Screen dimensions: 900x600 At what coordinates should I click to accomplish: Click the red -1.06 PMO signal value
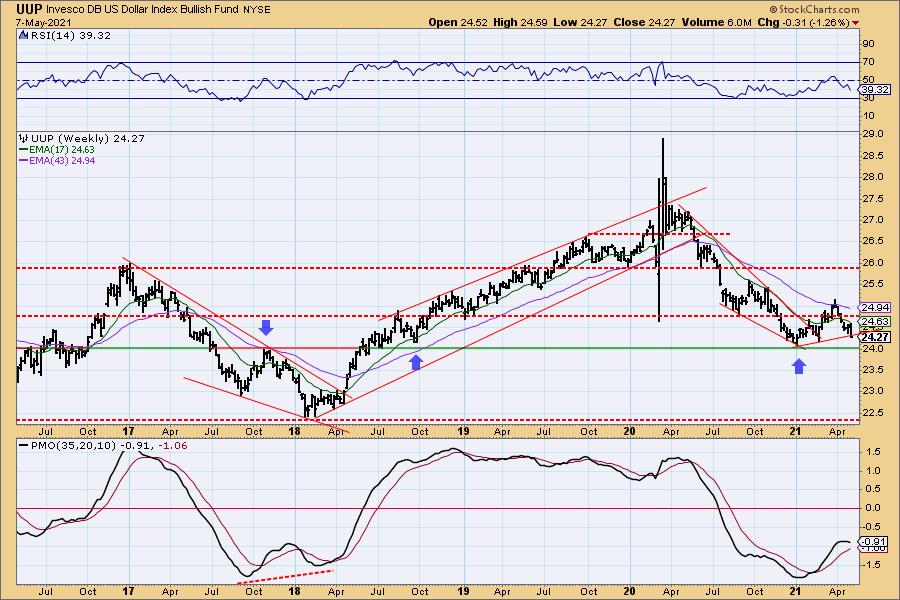click(x=173, y=446)
